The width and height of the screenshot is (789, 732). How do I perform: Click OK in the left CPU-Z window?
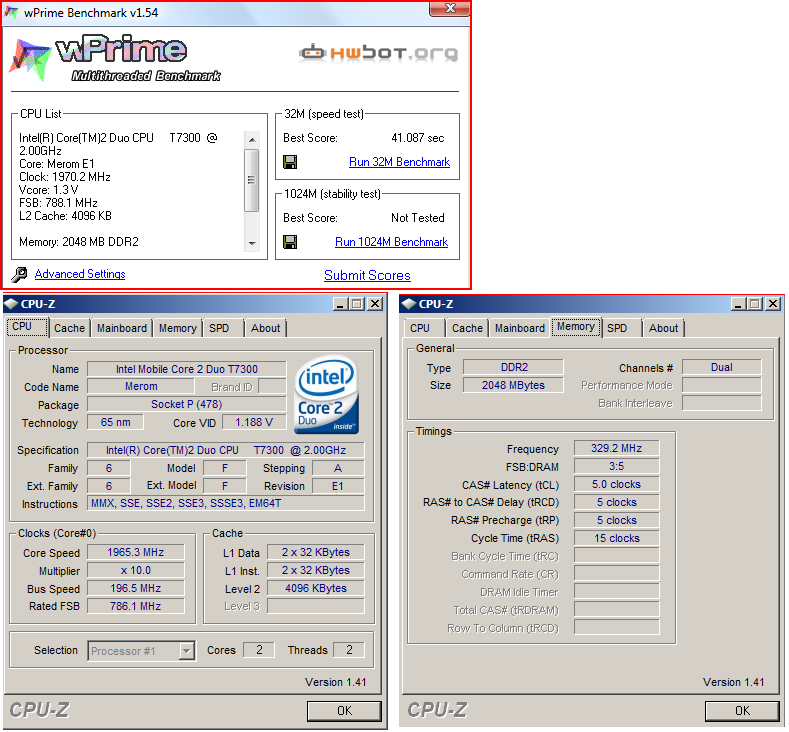click(x=344, y=711)
